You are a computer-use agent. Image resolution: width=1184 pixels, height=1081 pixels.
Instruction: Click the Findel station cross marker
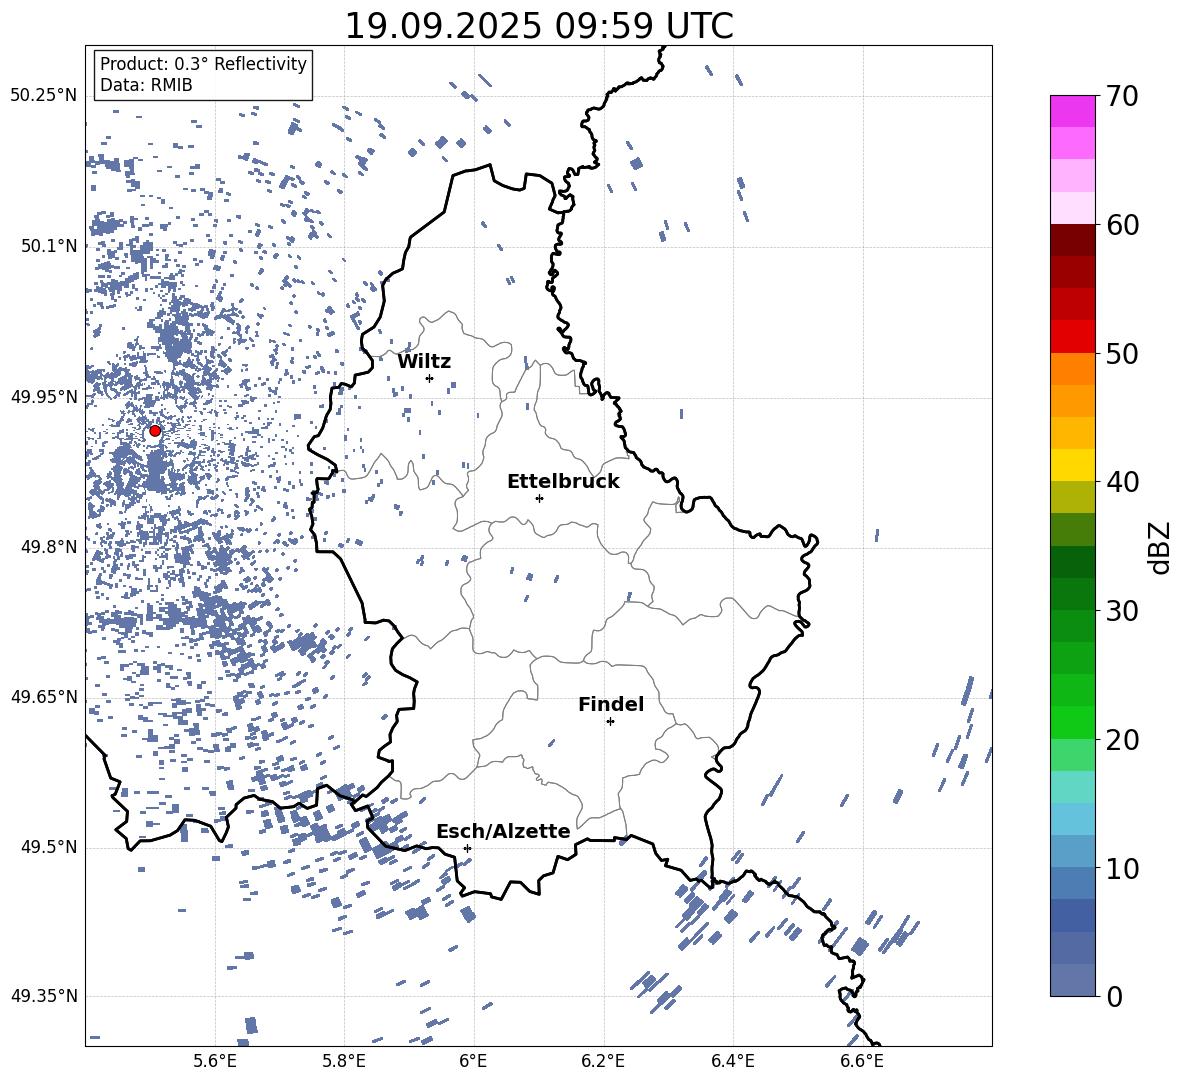pyautogui.click(x=610, y=721)
